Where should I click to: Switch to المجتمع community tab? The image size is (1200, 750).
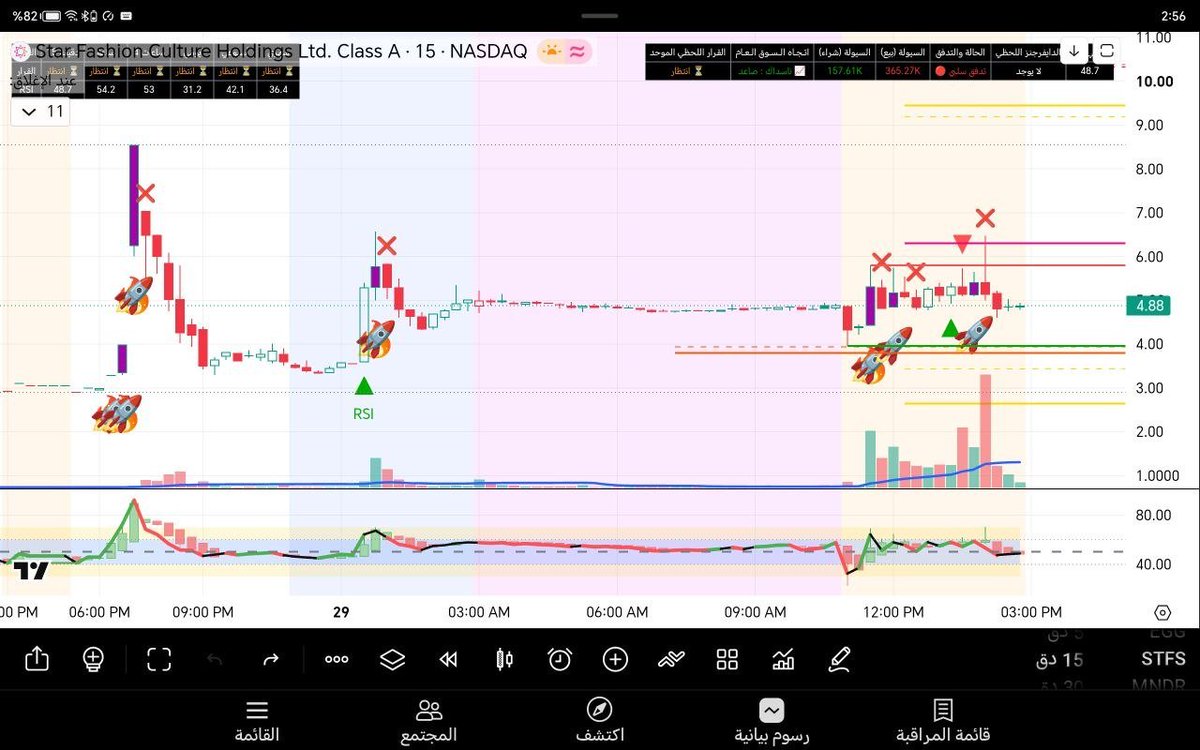click(429, 720)
